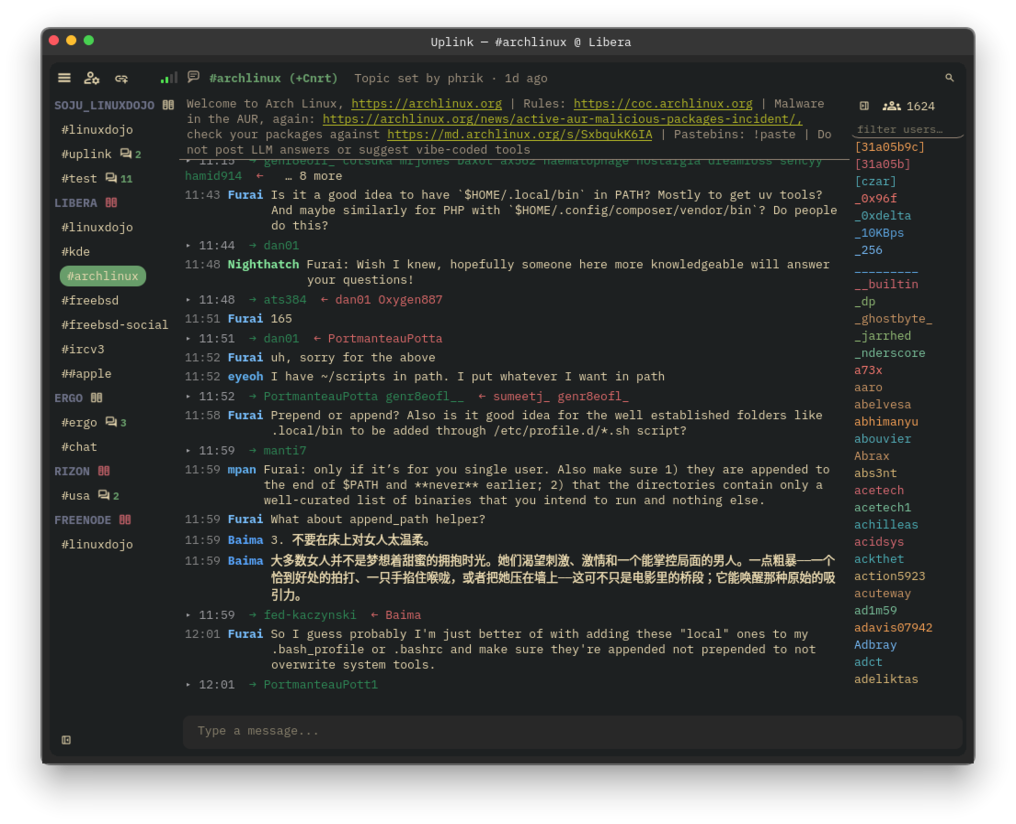Click the #archlinux (+Cnrt) channel title
Screen dimensions: 1016x824
(273, 78)
